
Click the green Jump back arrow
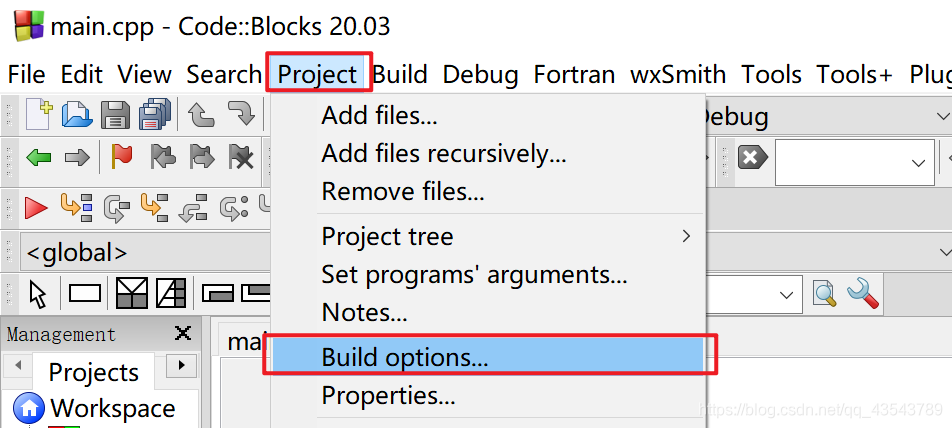(39, 158)
